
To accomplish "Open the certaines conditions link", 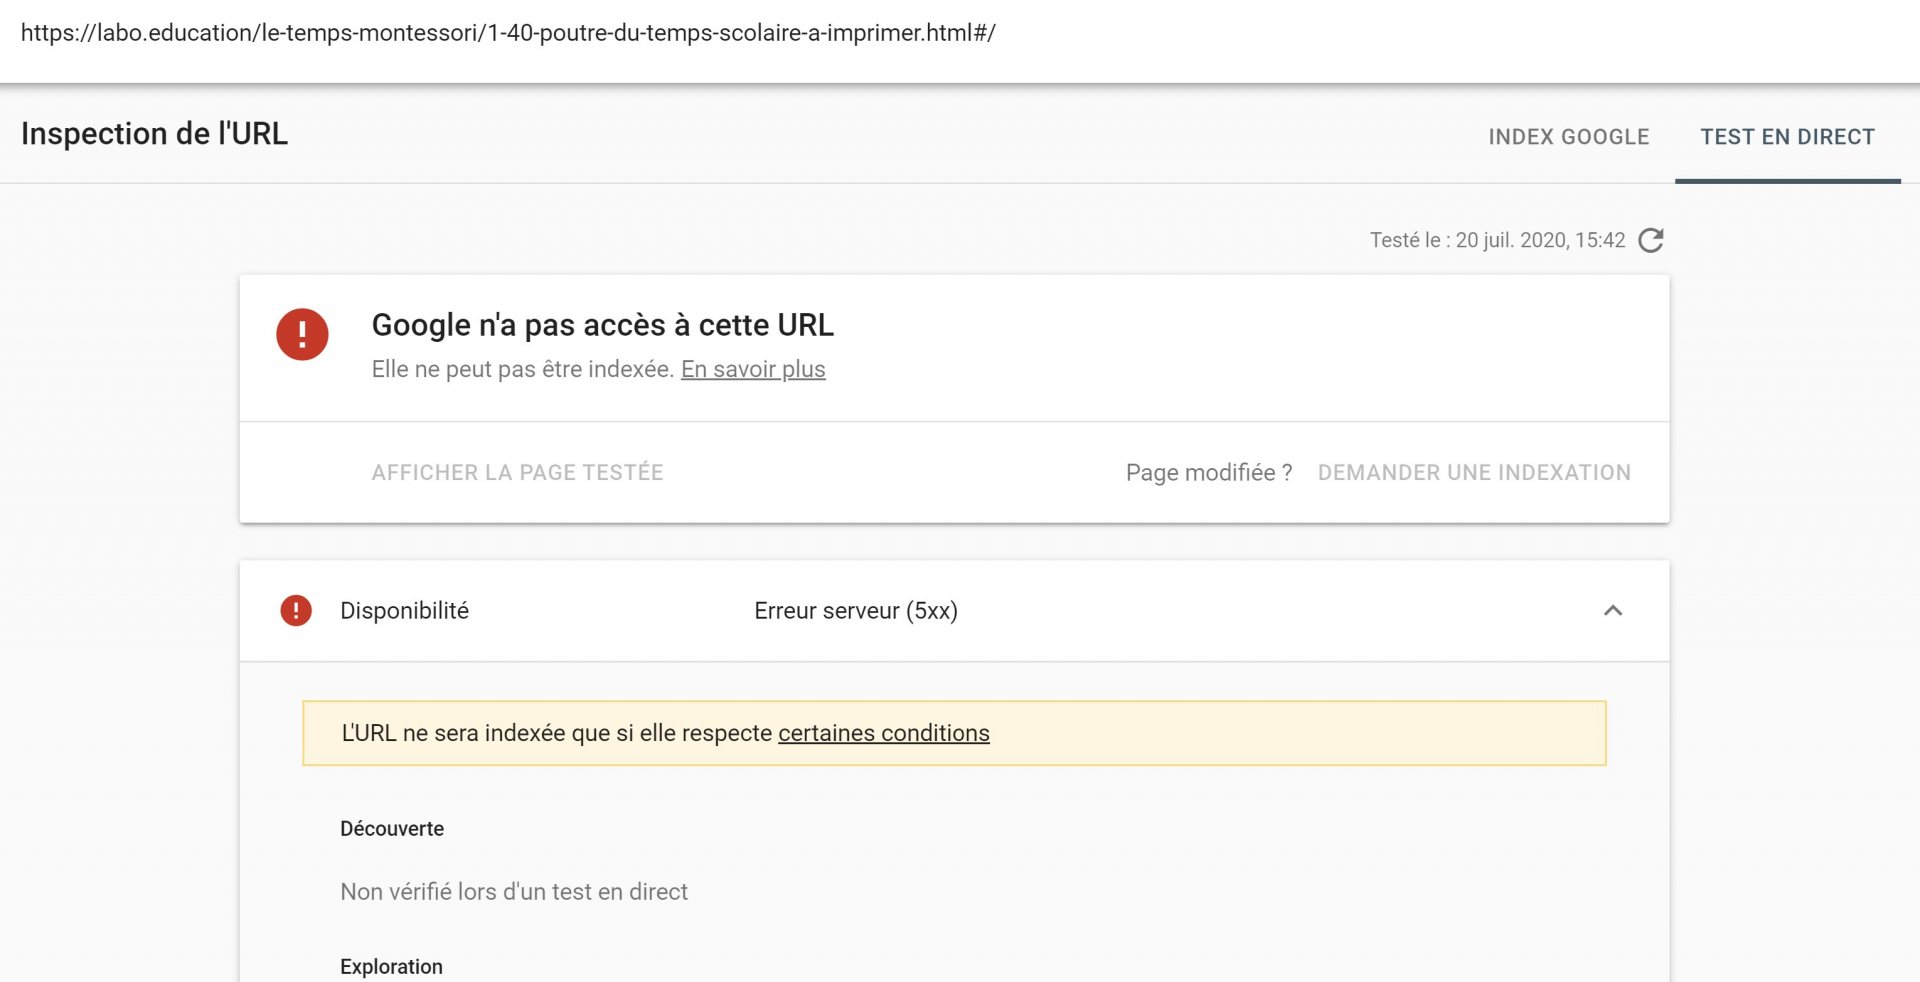I will tap(884, 733).
